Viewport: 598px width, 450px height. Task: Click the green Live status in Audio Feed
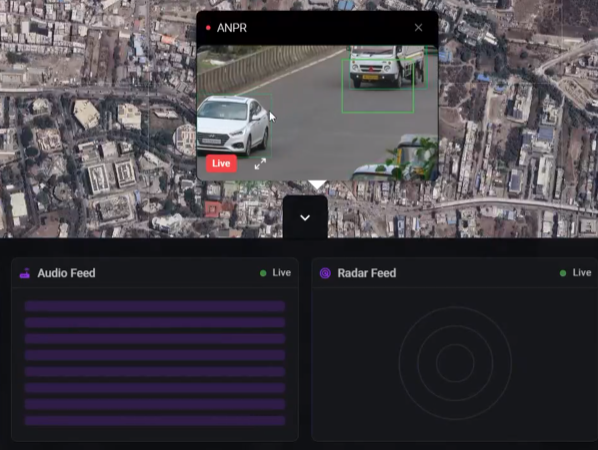click(x=275, y=273)
